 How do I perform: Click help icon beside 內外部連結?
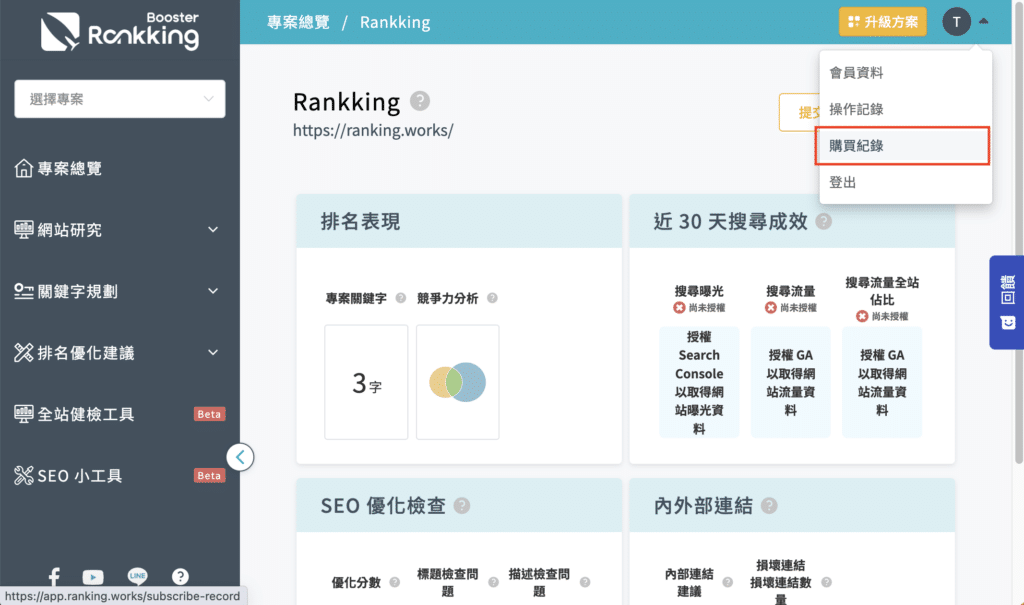(769, 506)
